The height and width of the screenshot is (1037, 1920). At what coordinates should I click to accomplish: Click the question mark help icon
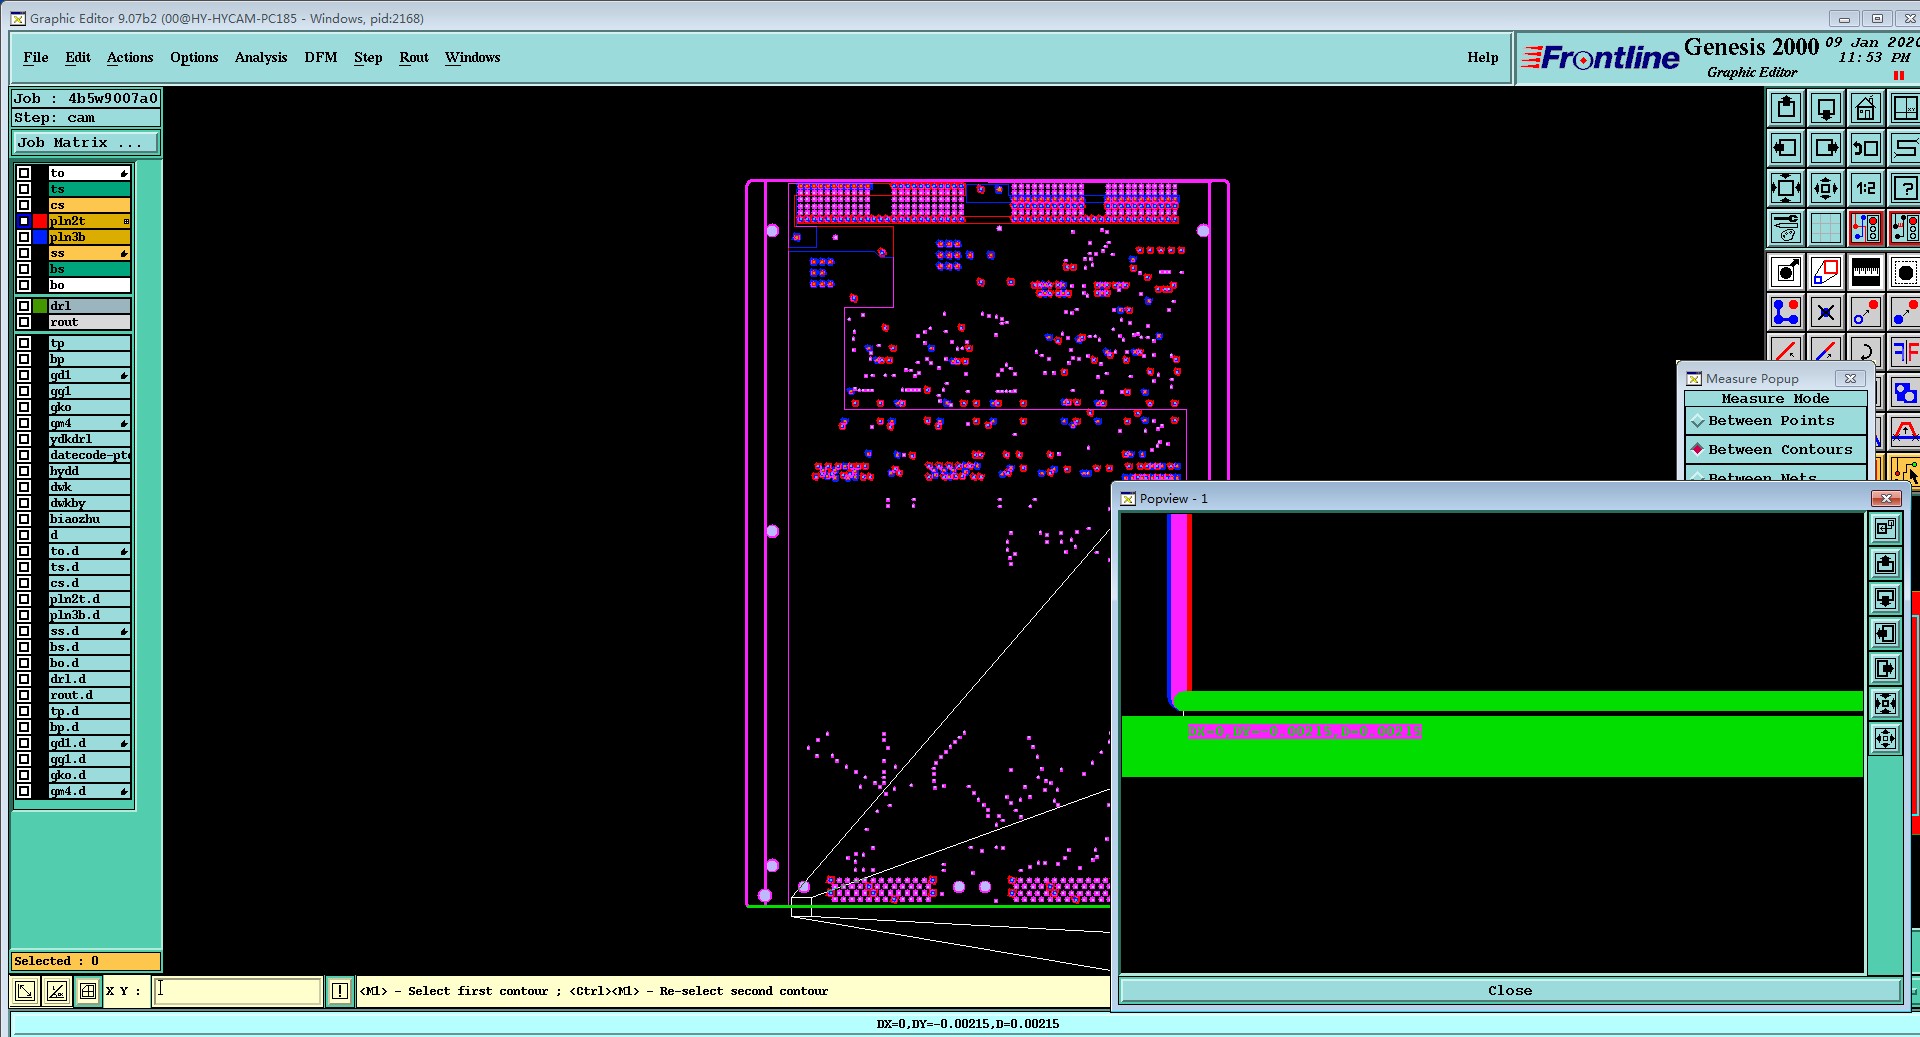1905,188
